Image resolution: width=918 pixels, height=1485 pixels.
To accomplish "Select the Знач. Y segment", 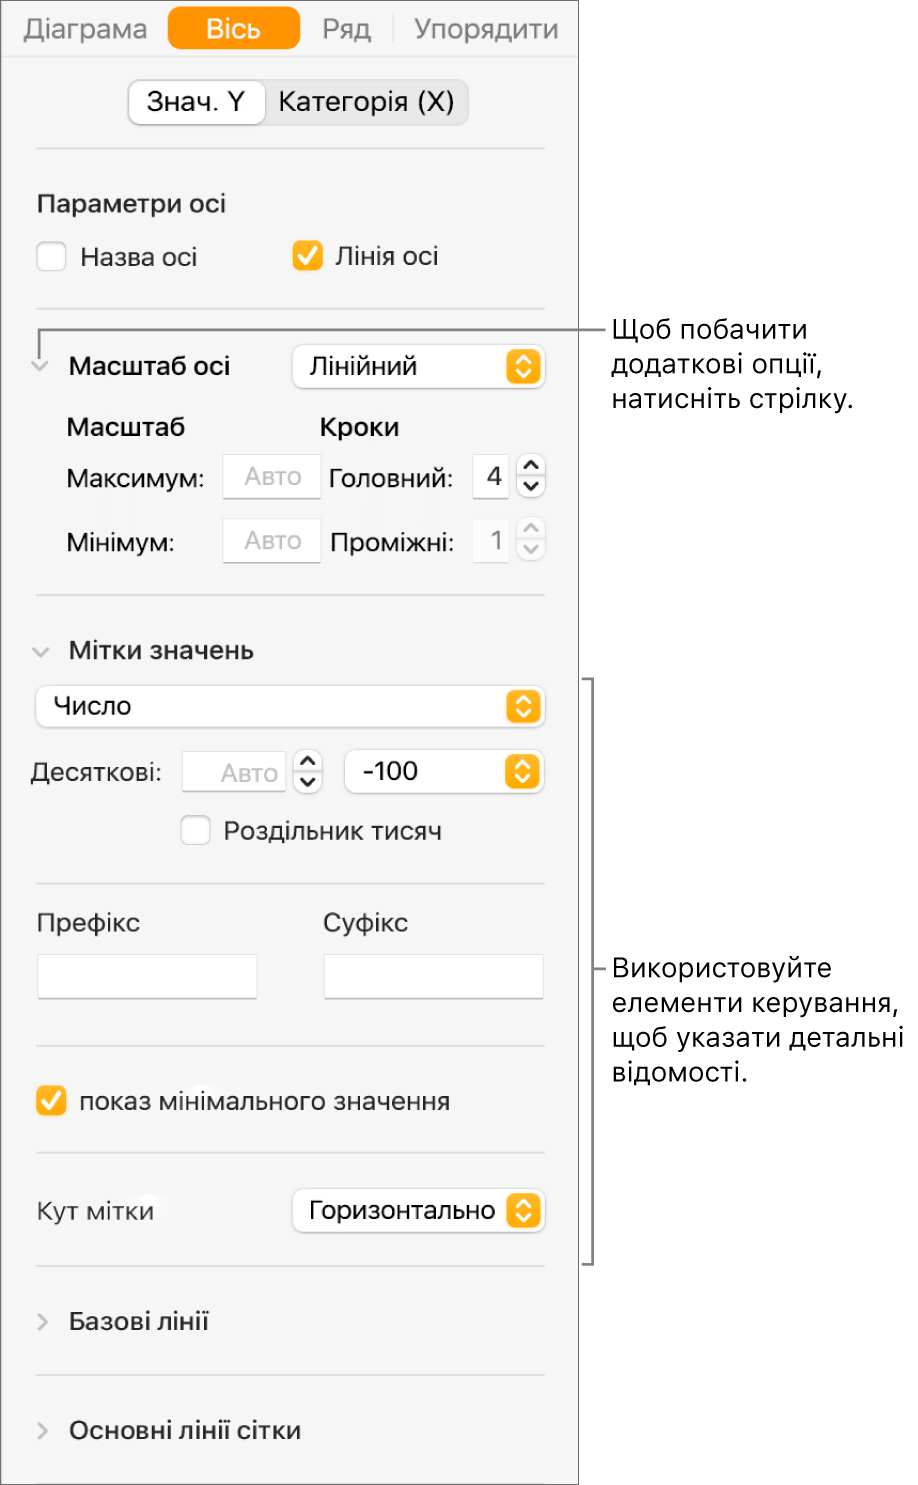I will pyautogui.click(x=196, y=102).
